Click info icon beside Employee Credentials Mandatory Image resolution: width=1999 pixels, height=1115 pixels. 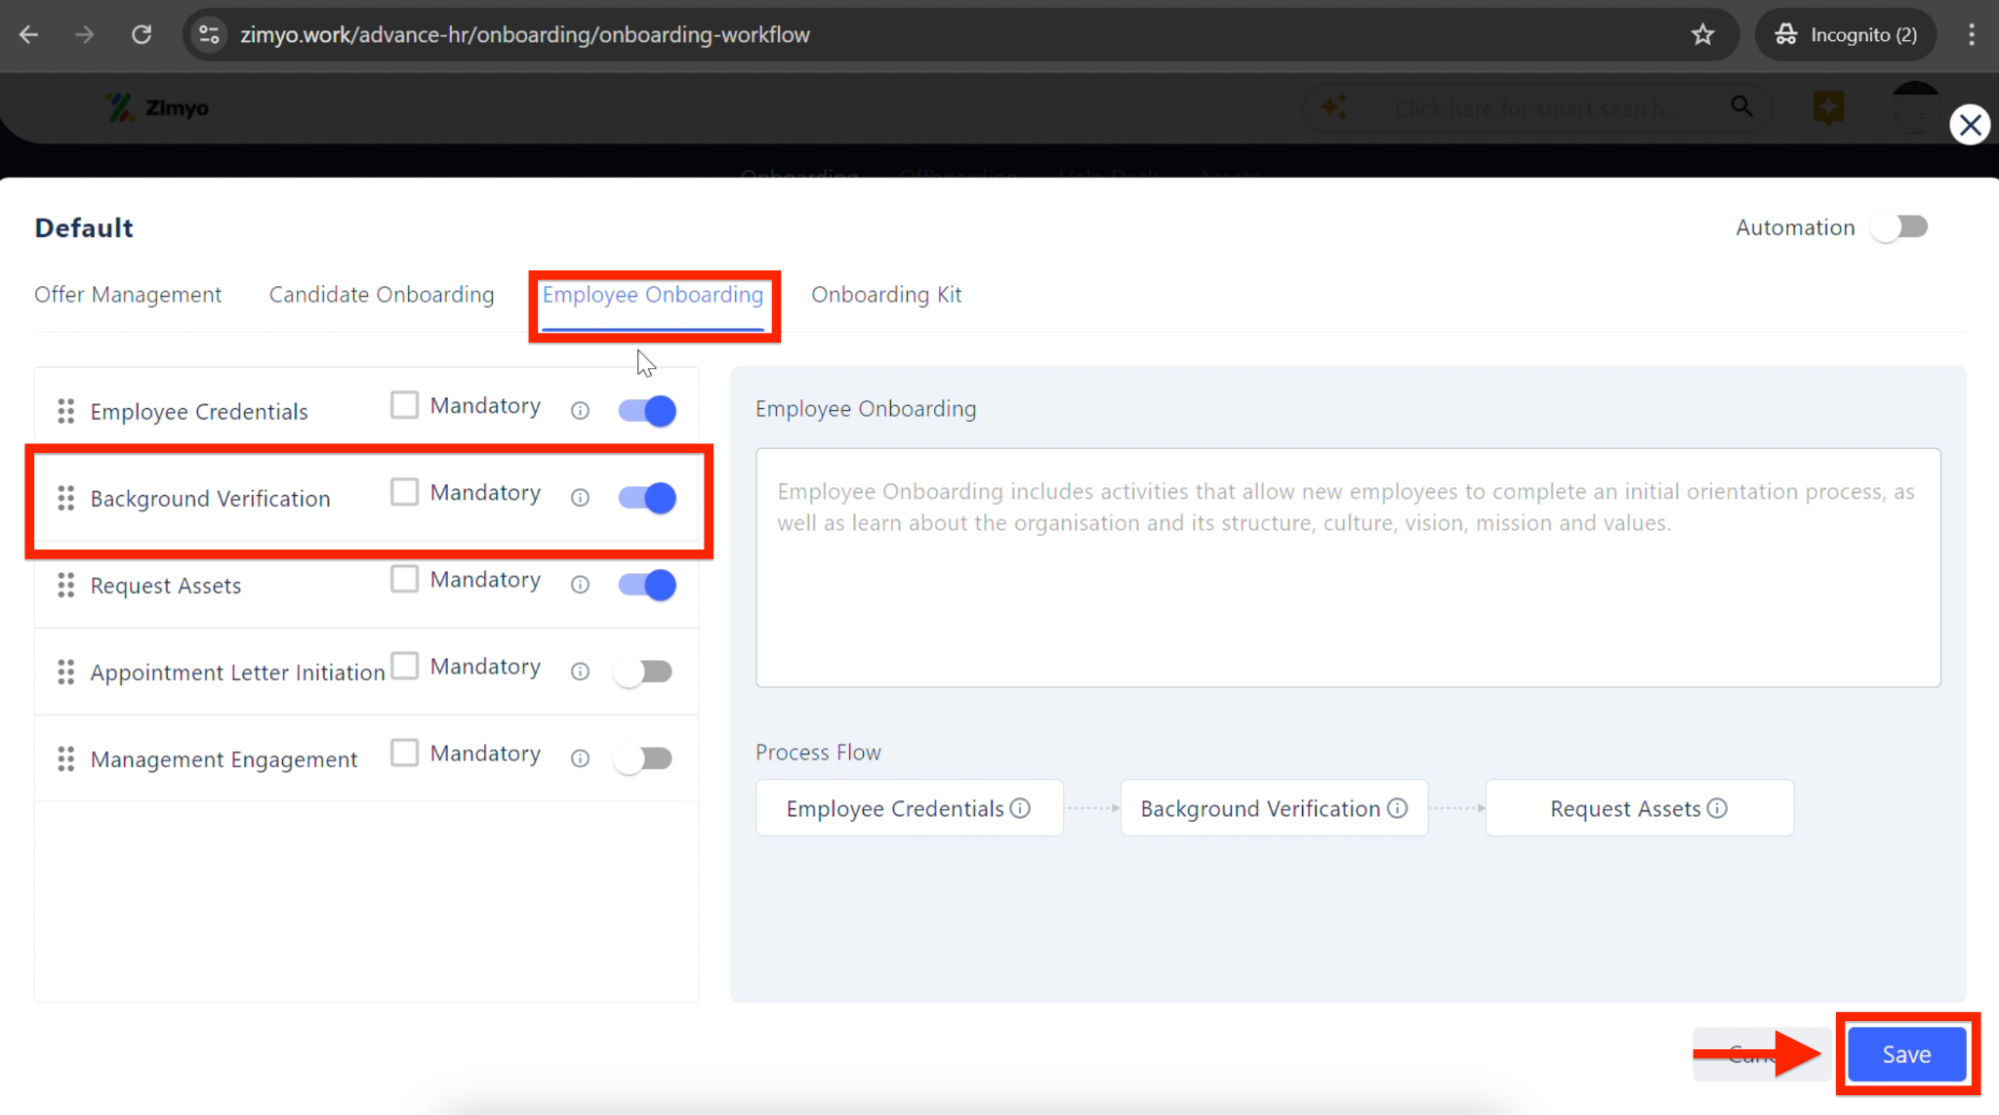tap(580, 410)
